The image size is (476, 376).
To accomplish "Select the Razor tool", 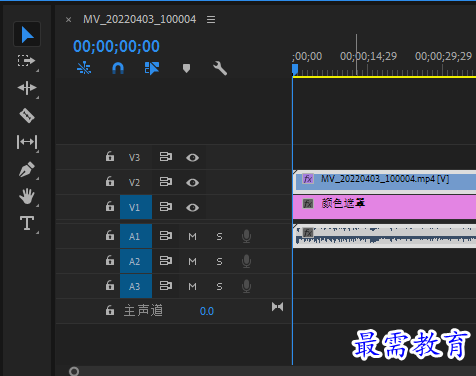I will pyautogui.click(x=27, y=115).
